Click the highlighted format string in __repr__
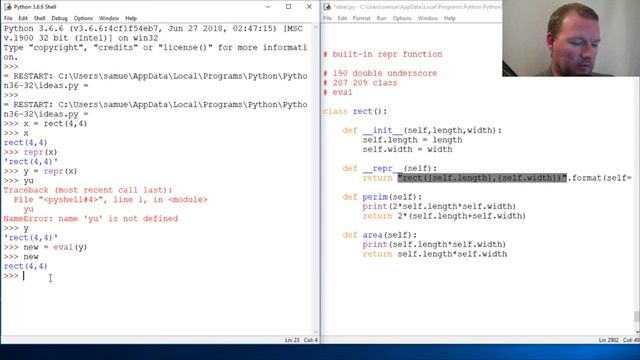 482,178
